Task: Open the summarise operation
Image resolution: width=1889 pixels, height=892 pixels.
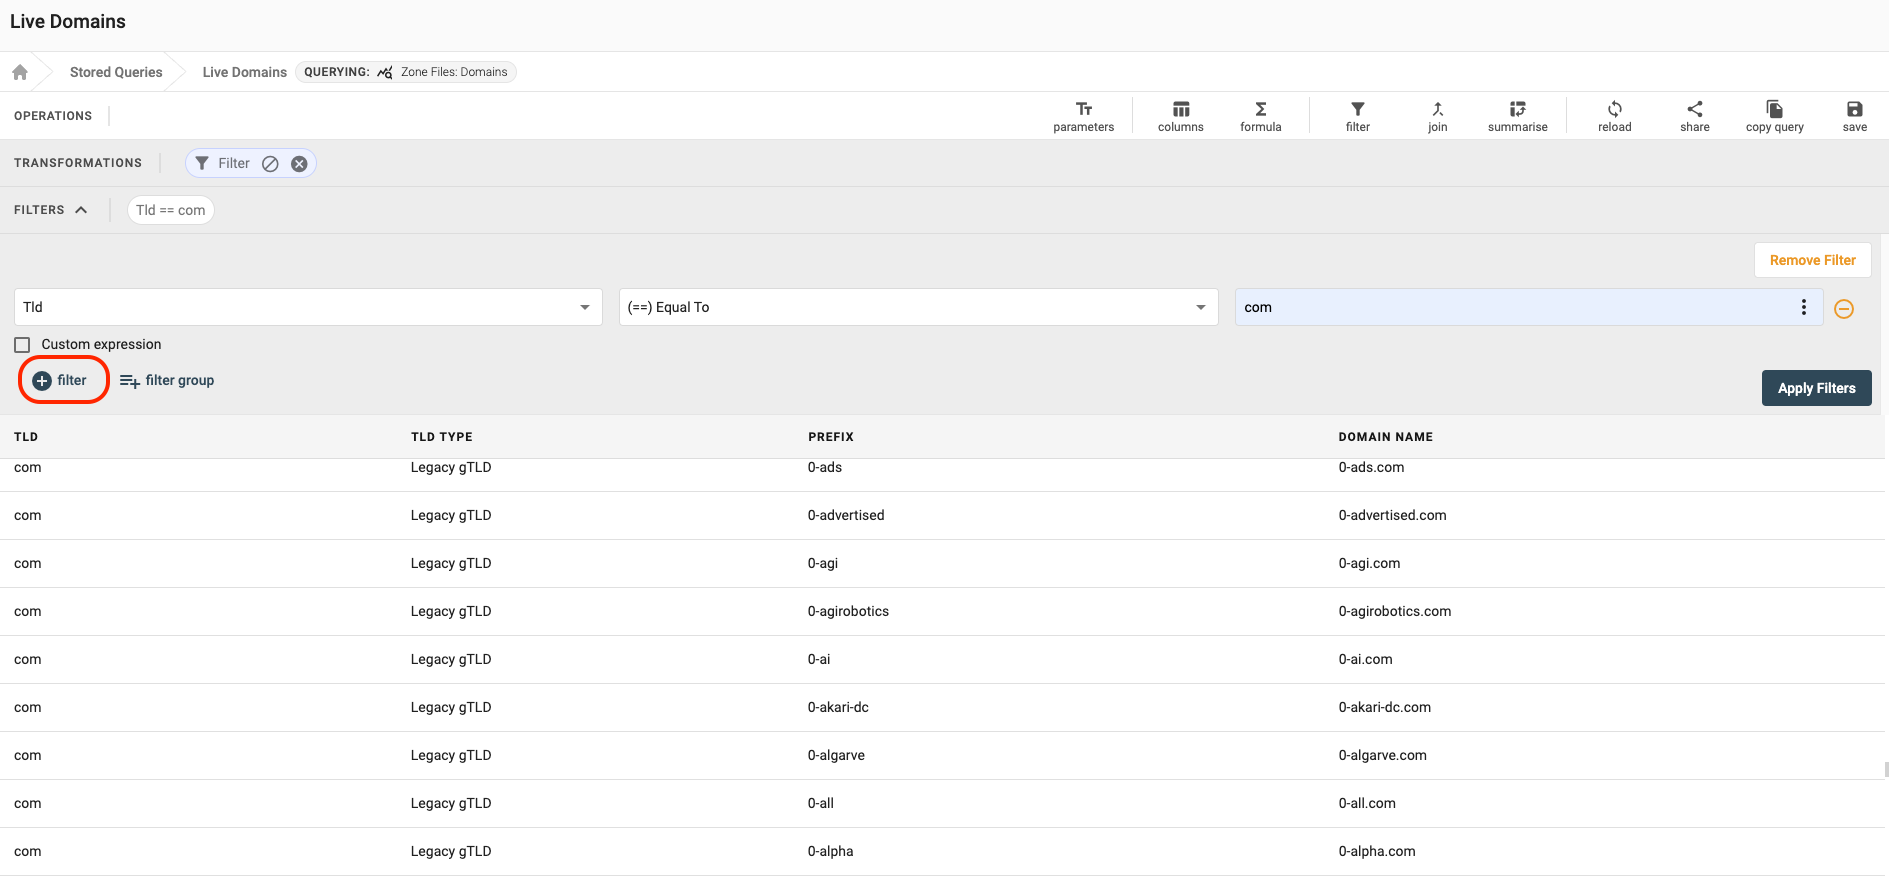Action: coord(1517,116)
